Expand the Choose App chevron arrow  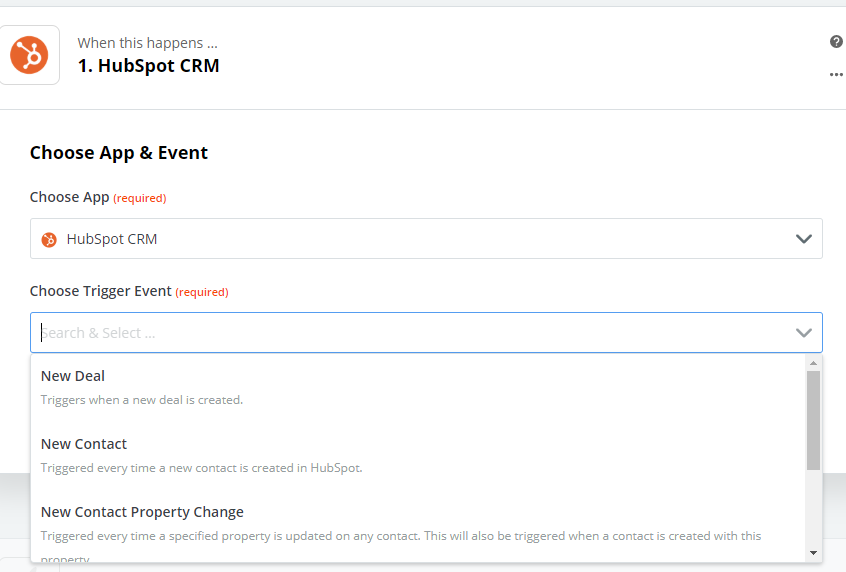coord(803,239)
